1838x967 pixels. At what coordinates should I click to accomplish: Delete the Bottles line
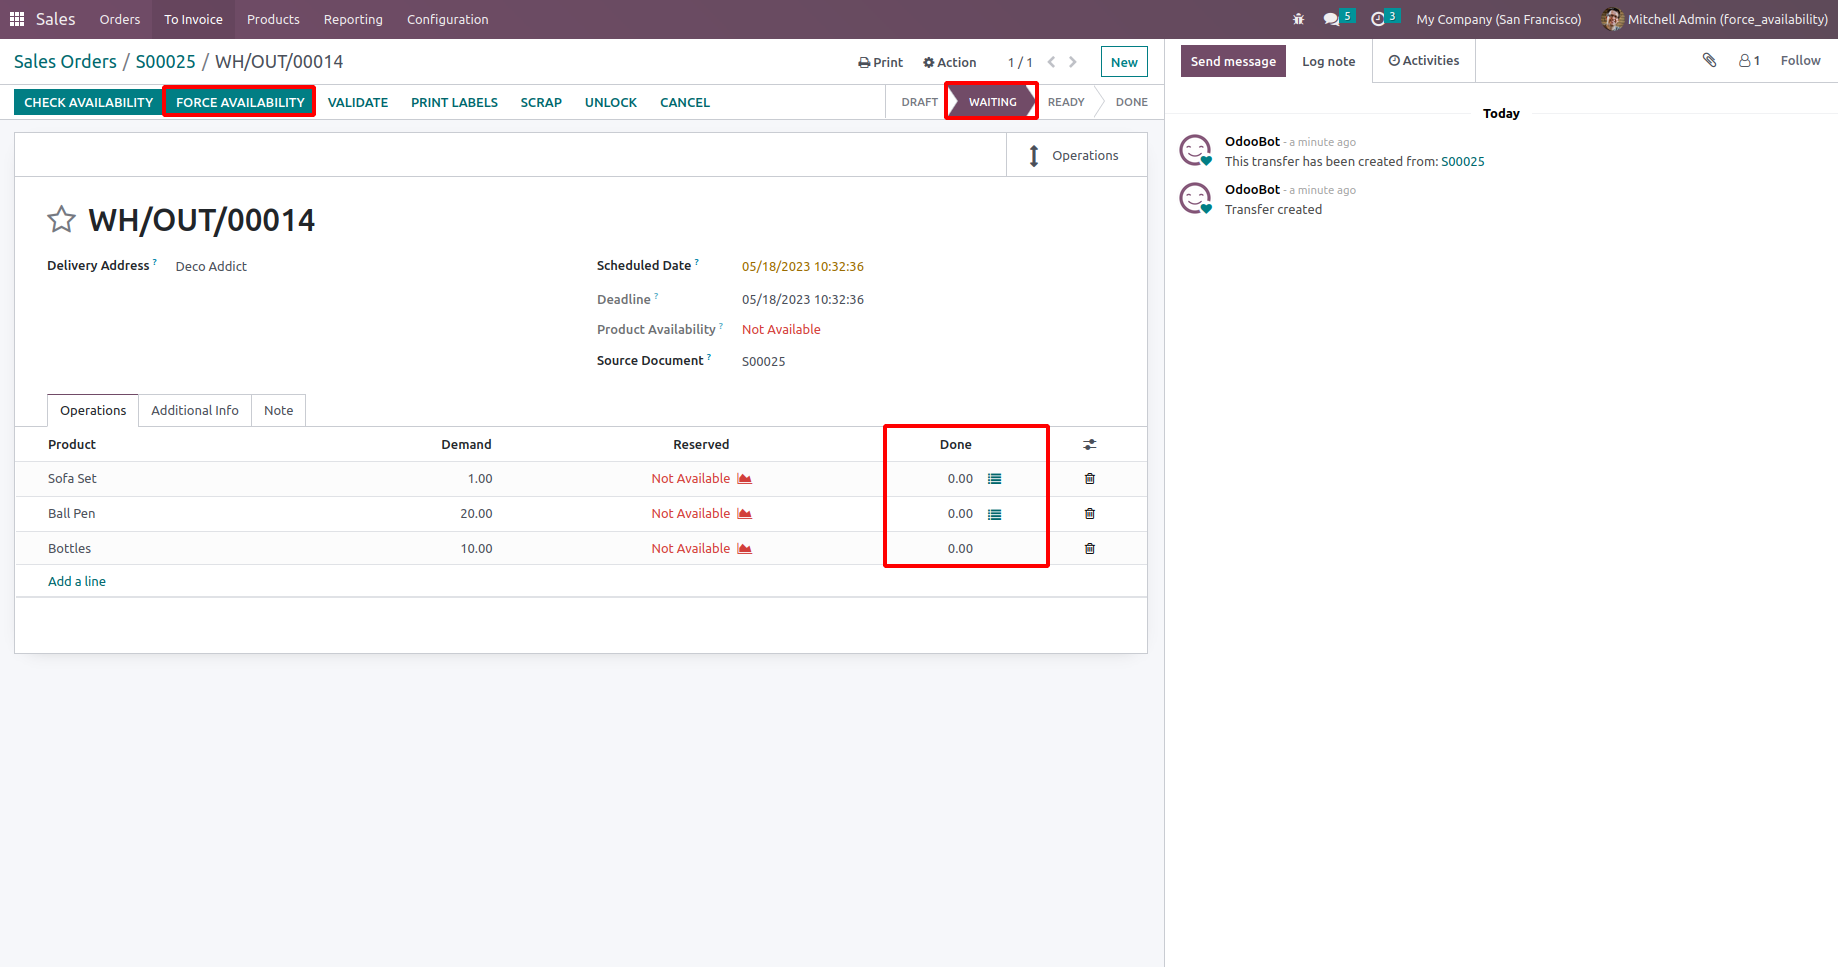1090,549
